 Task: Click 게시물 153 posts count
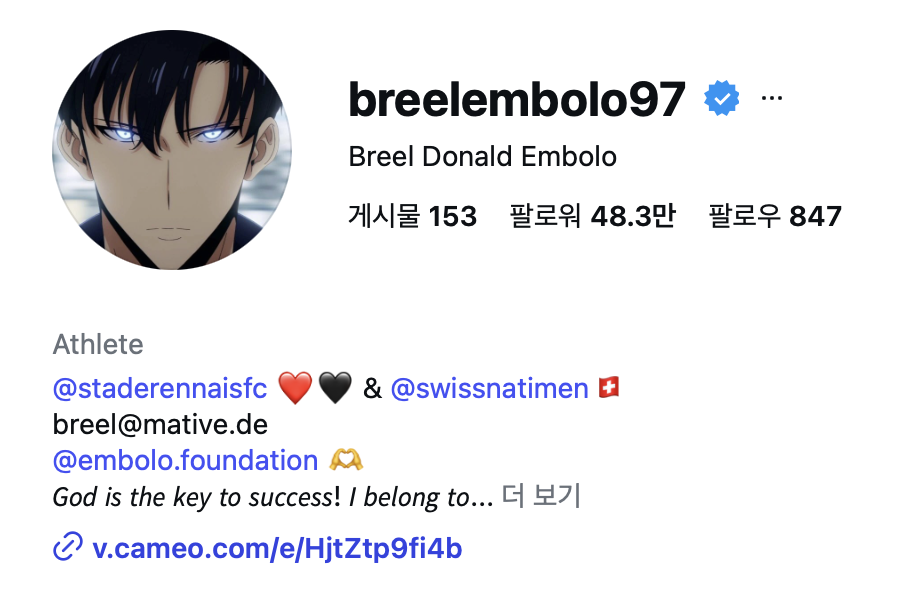click(412, 216)
